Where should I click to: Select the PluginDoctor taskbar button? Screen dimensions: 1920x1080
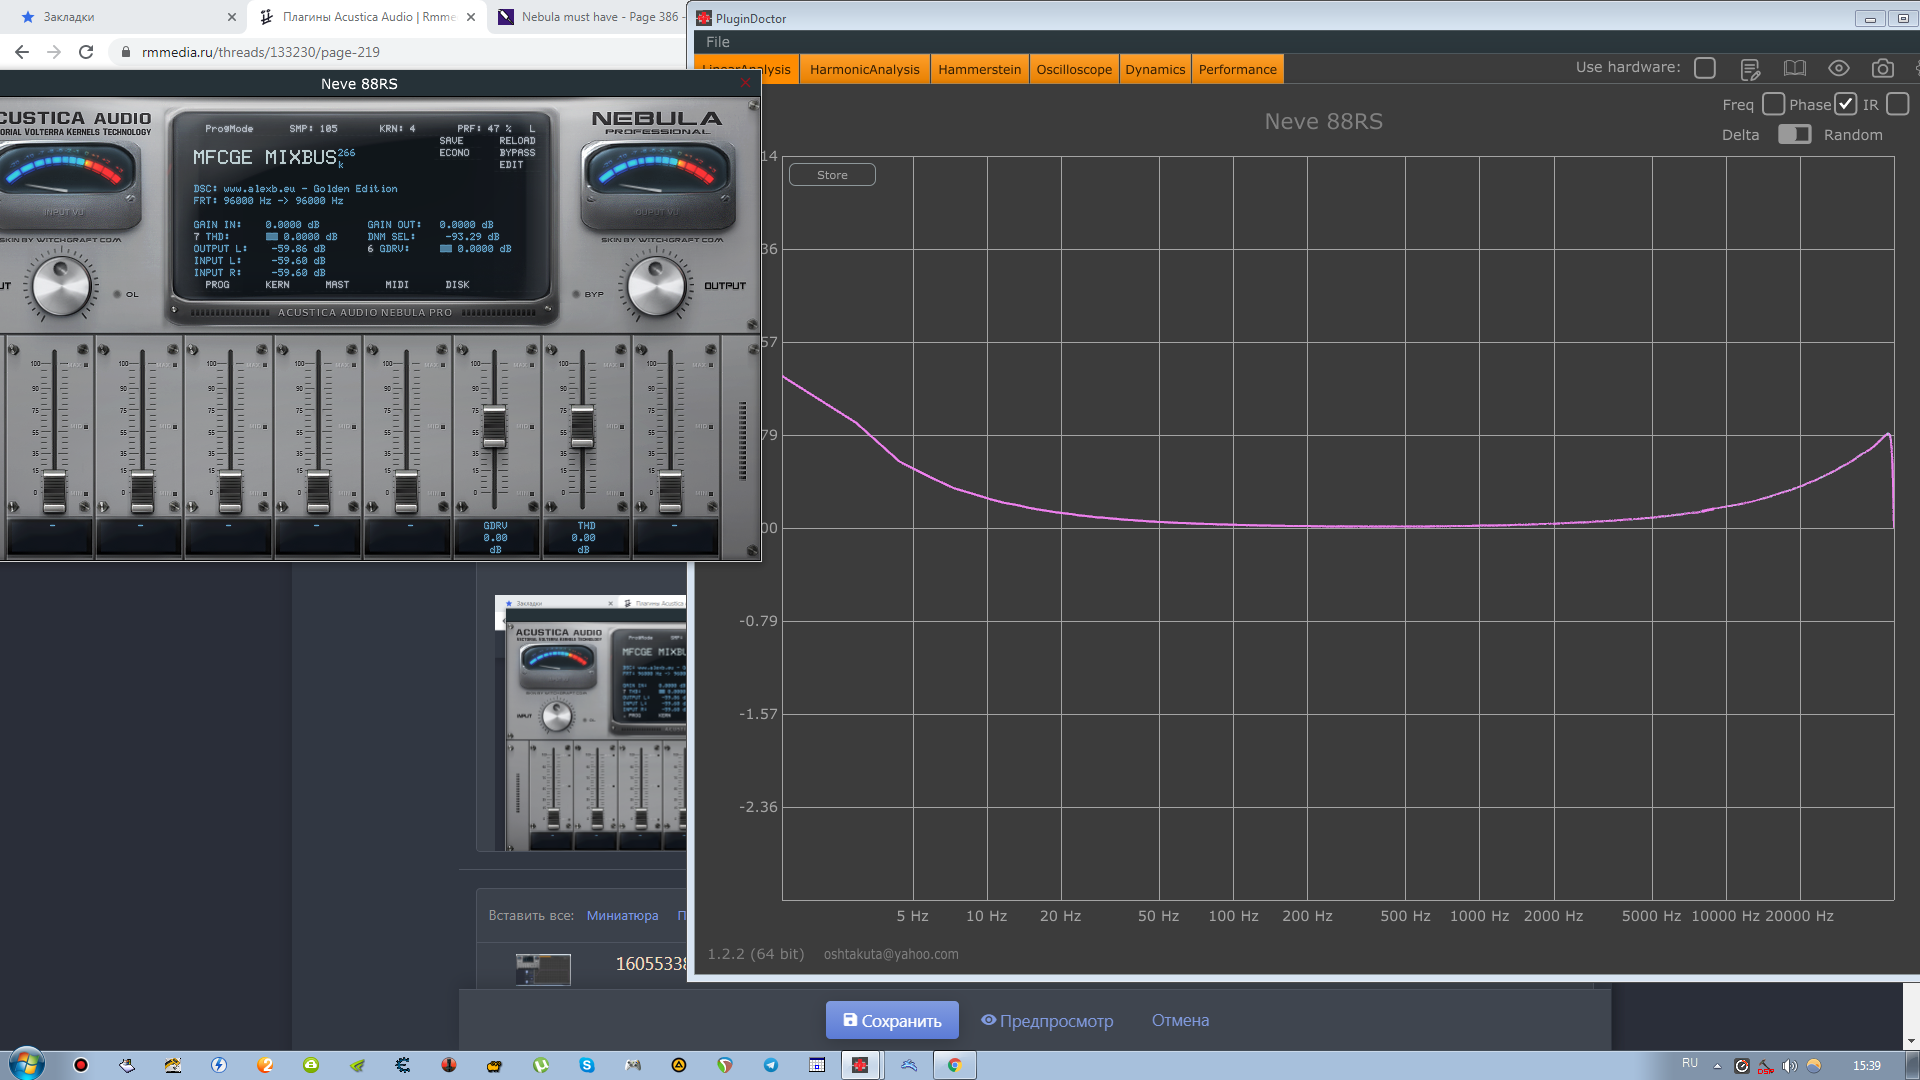point(860,1065)
